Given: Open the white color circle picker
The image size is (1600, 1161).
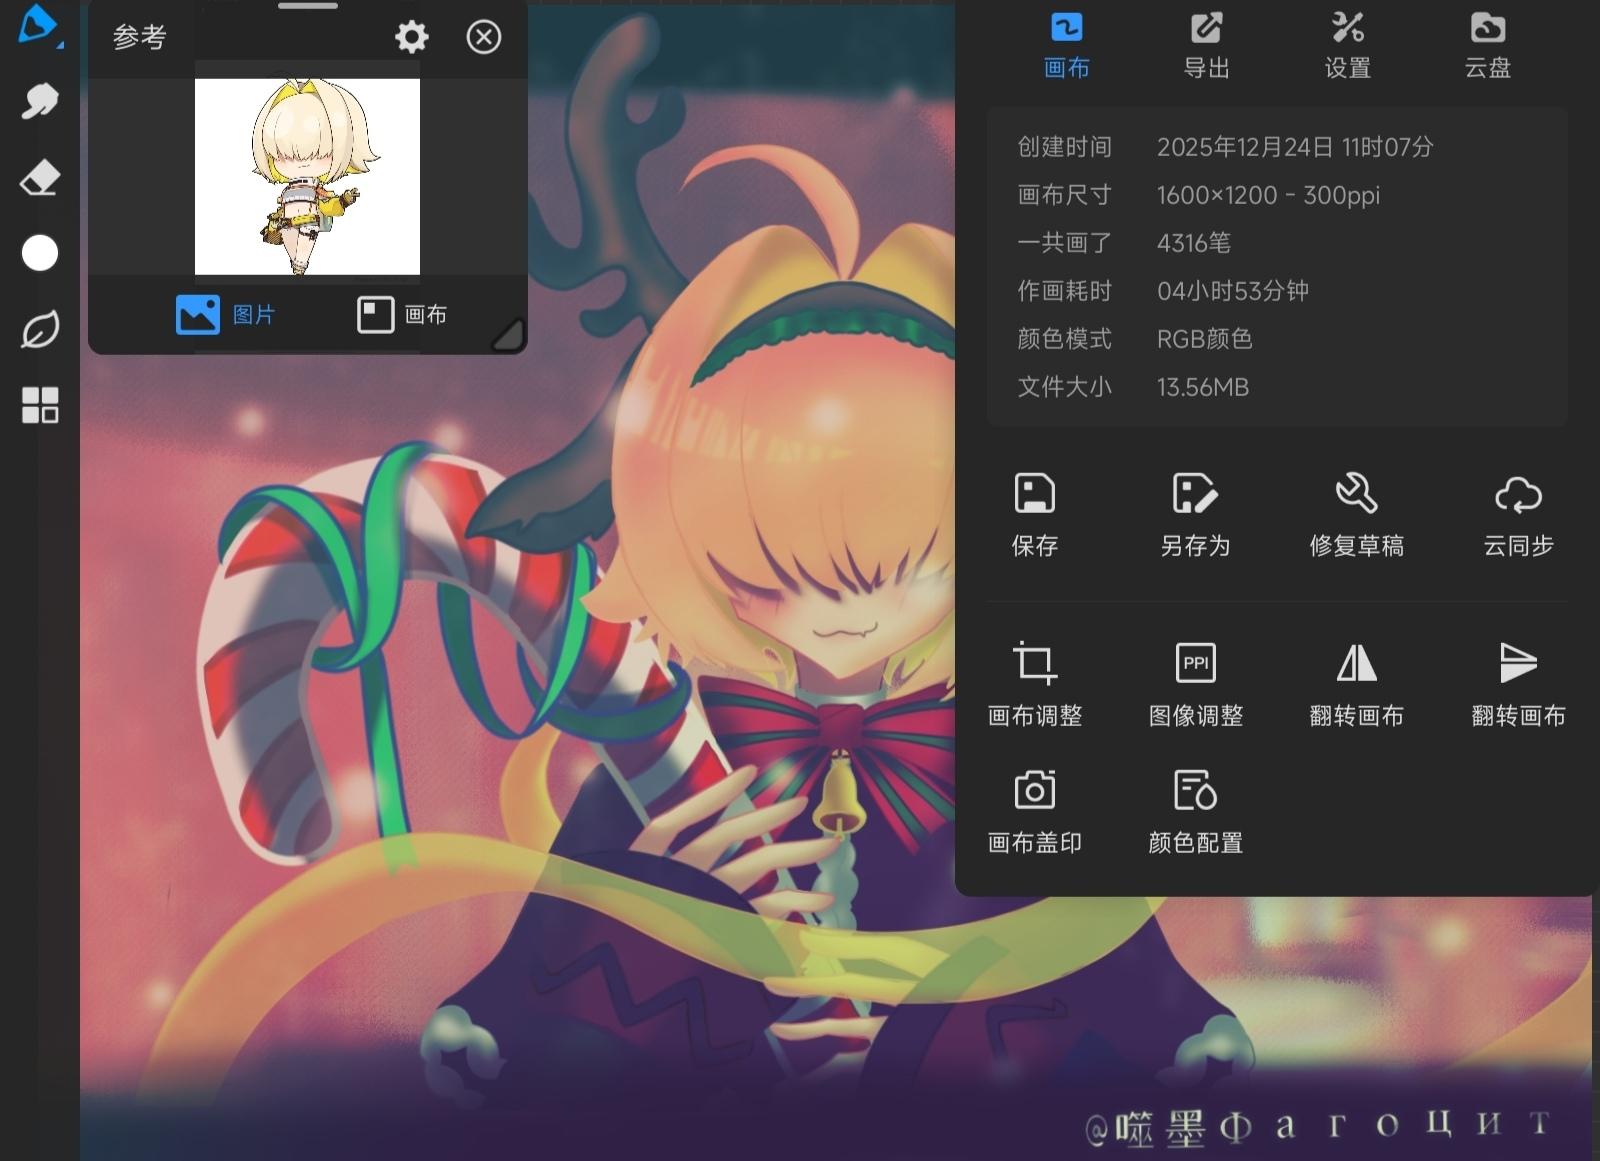Looking at the screenshot, I should [x=40, y=253].
